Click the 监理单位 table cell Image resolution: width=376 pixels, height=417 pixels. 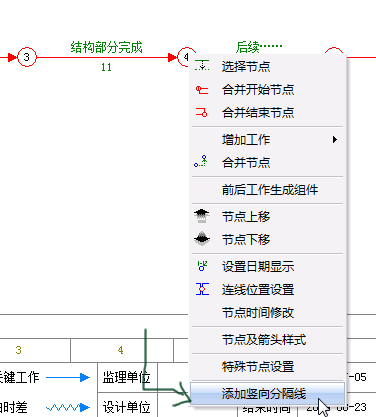[x=127, y=377]
